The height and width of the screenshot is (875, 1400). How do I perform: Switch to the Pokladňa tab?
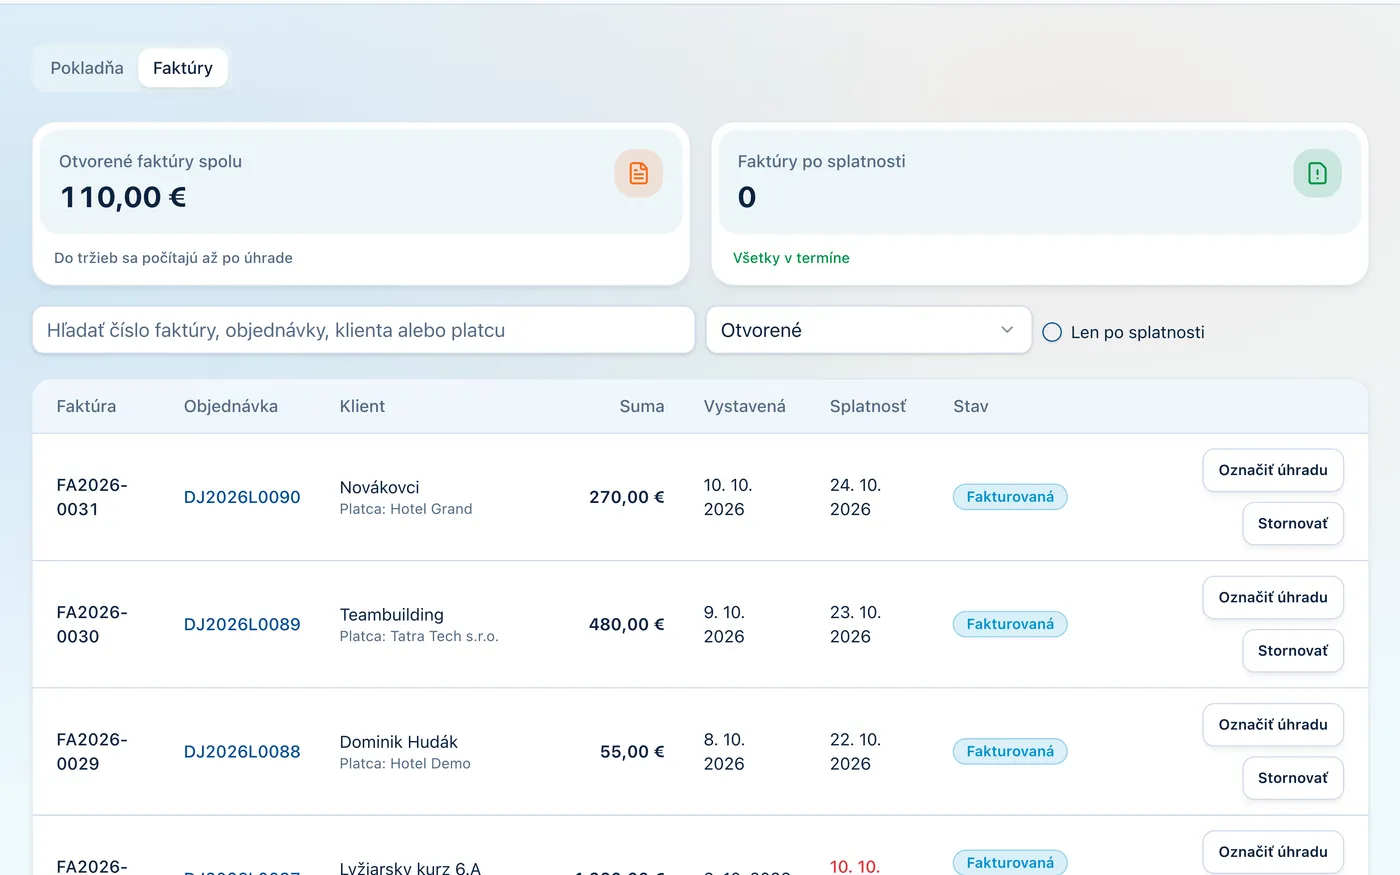click(87, 68)
